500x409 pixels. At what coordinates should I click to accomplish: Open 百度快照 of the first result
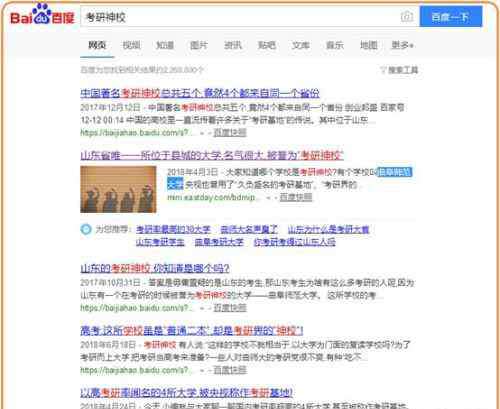230,132
